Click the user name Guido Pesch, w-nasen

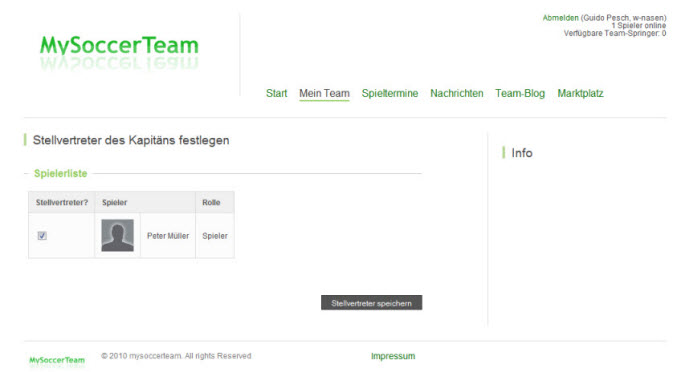[x=624, y=18]
